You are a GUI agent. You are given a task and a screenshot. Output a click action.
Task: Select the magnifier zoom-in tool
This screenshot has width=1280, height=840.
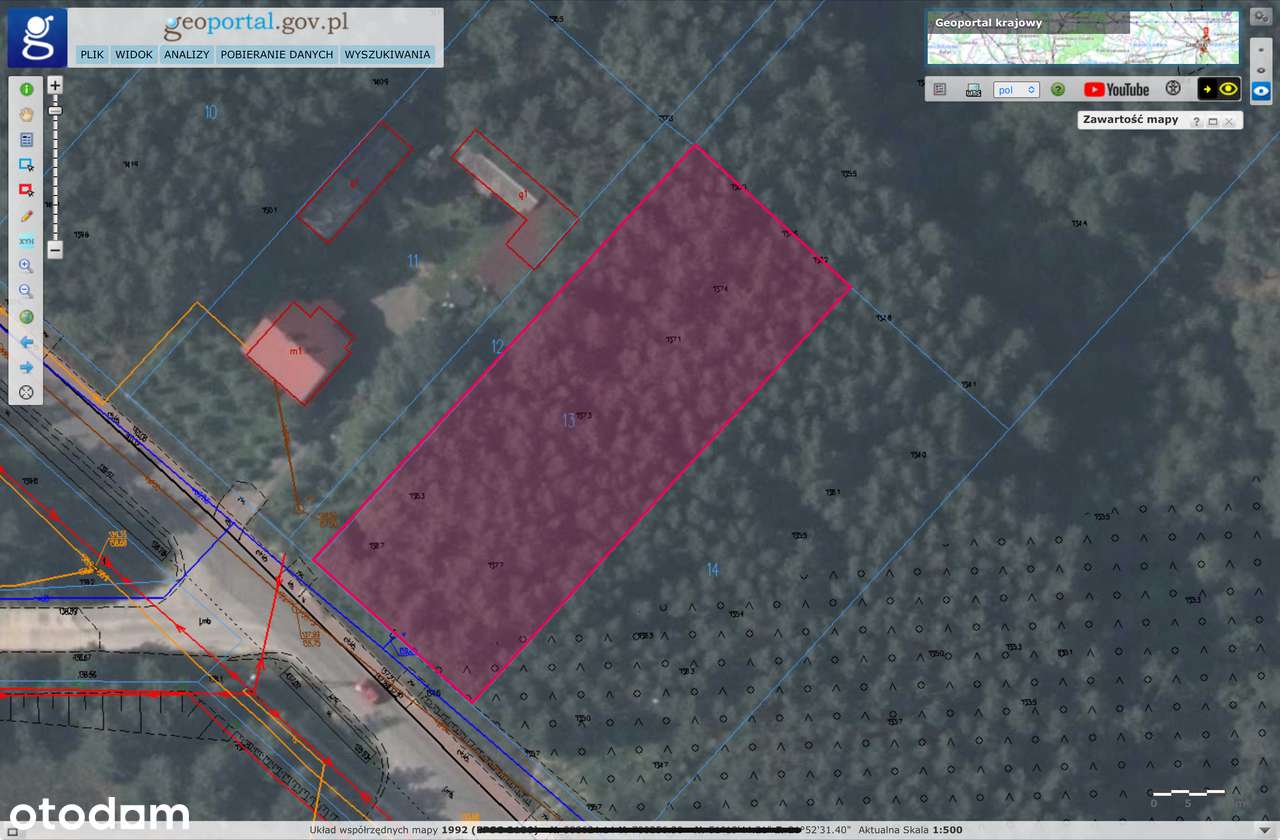pos(26,266)
